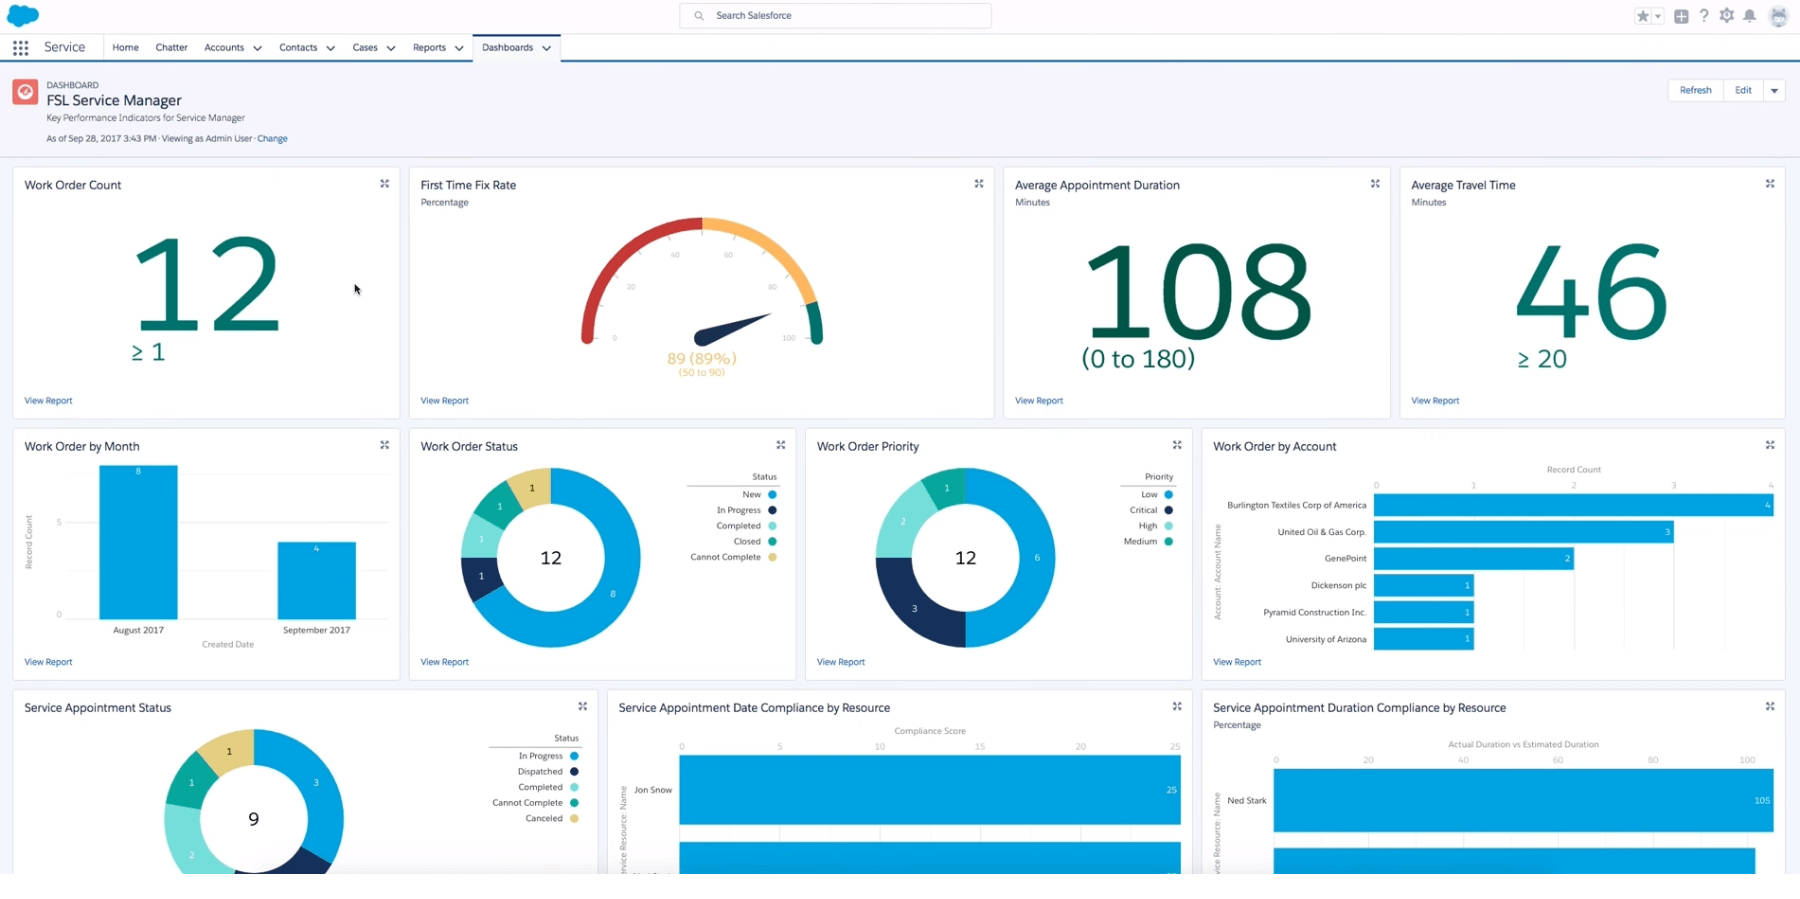Viewport: 1800px width, 899px height.
Task: Expand the Service Appointment Status widget
Action: coord(583,706)
